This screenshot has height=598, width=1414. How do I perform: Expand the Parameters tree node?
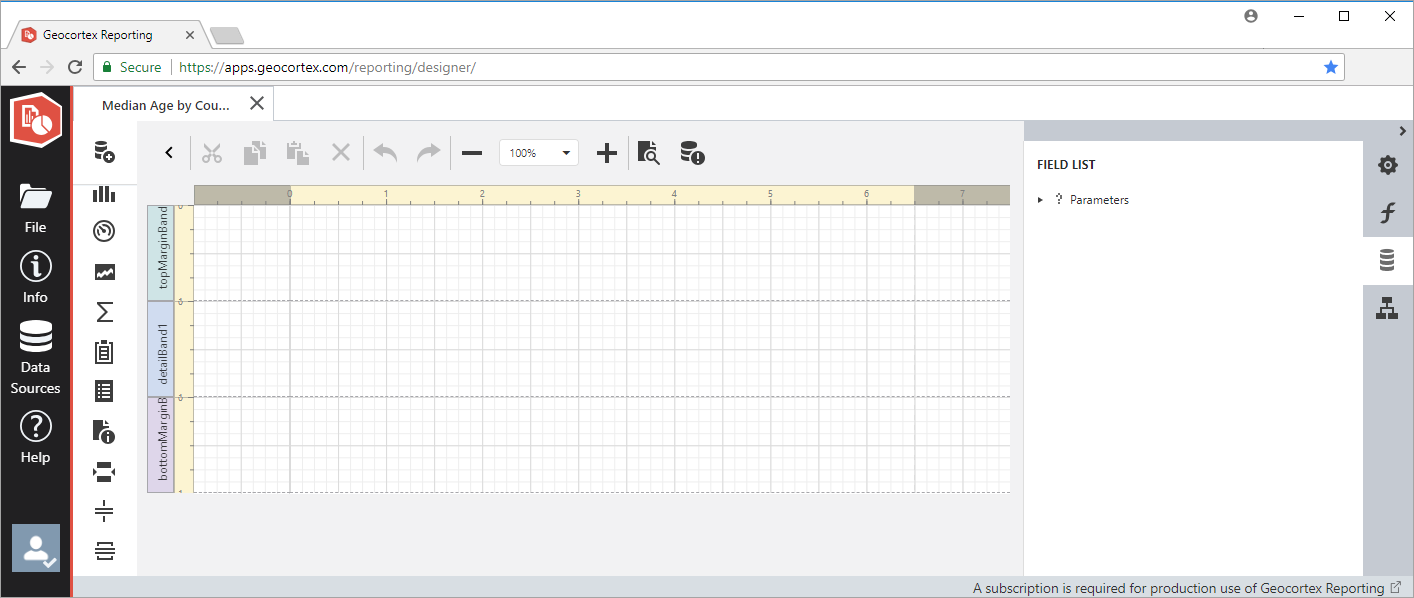coord(1039,199)
